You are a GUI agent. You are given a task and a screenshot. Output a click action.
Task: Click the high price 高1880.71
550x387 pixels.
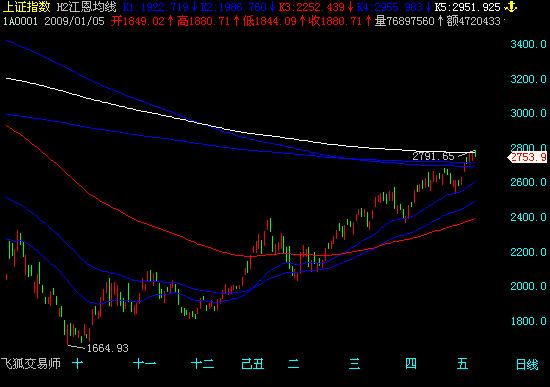(203, 21)
